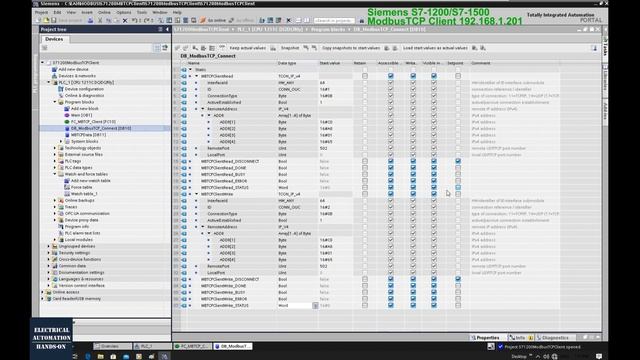Collapse the MBTCPSendRead struct row
The image size is (640, 360).
click(196, 76)
